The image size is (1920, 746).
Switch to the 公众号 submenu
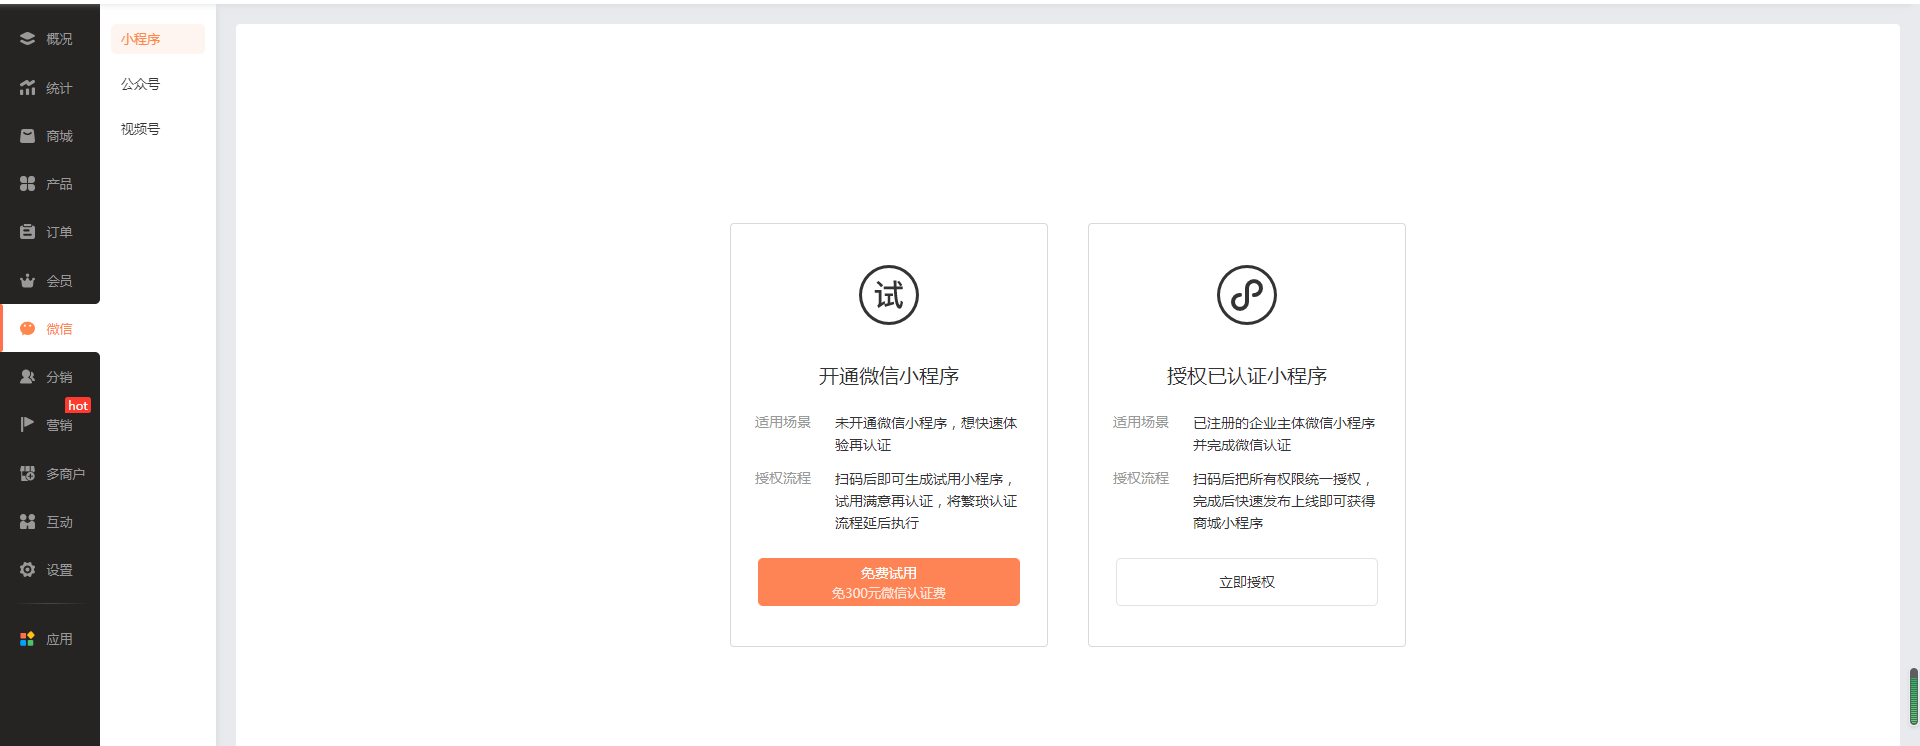(140, 84)
